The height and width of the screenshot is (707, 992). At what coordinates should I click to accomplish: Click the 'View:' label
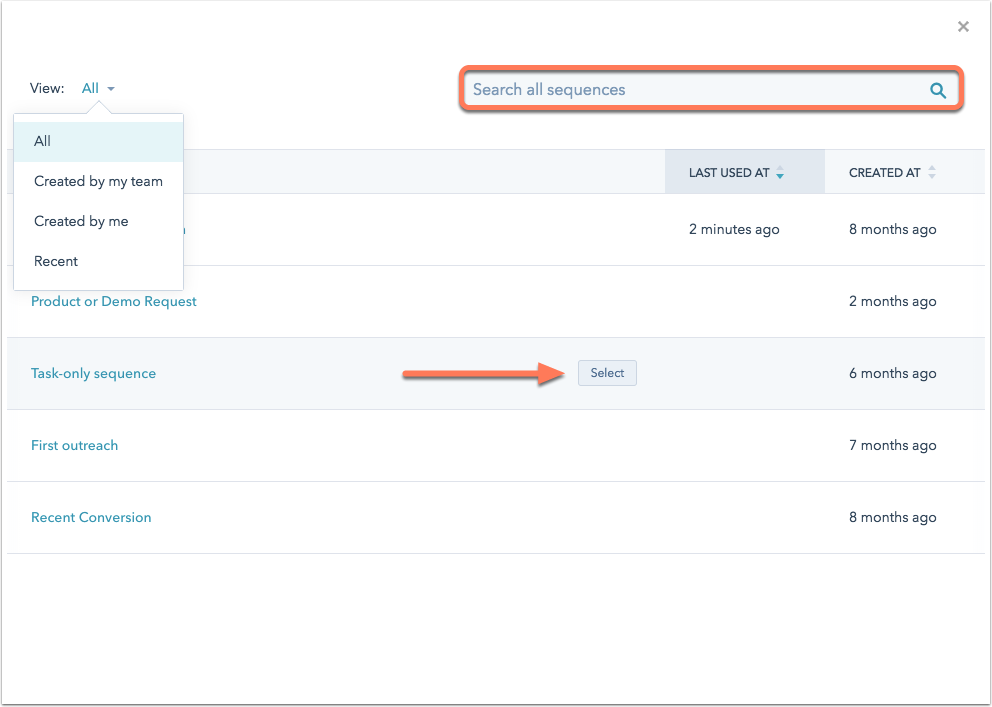pos(47,89)
